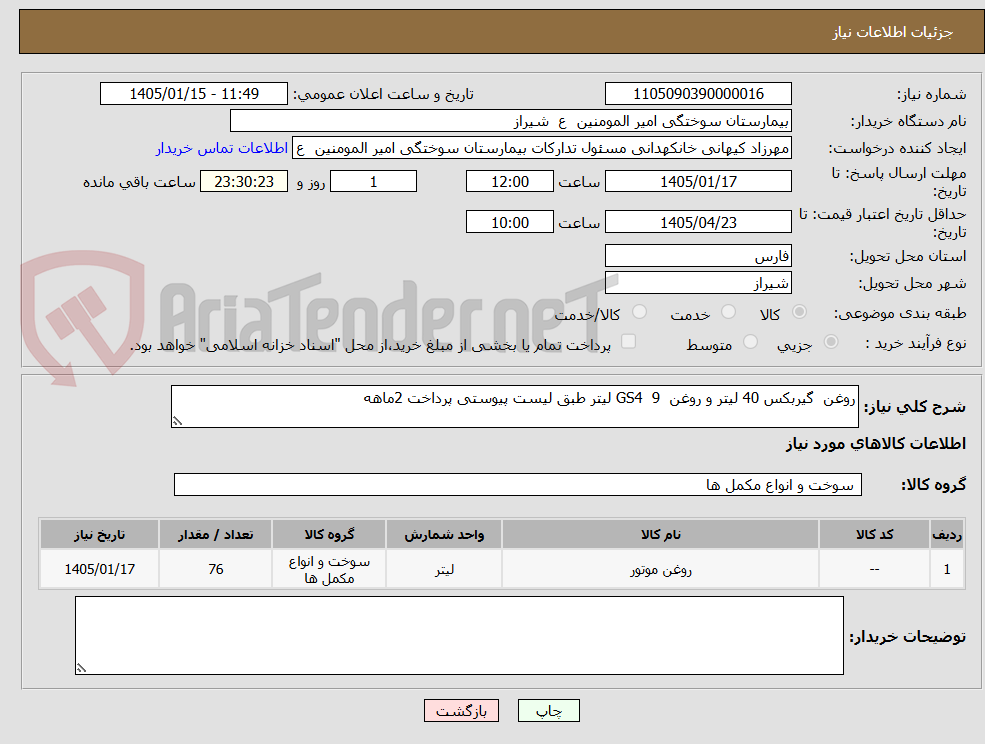
Task: Click the remaining days field showing 1
Action: click(x=373, y=182)
